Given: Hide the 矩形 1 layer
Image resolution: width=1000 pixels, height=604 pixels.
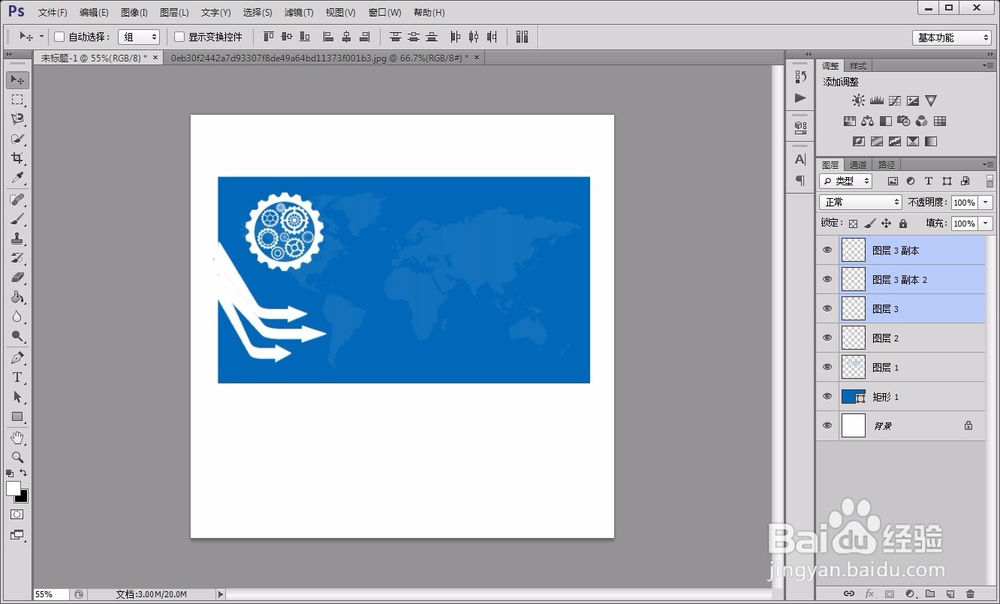Looking at the screenshot, I should tap(827, 397).
